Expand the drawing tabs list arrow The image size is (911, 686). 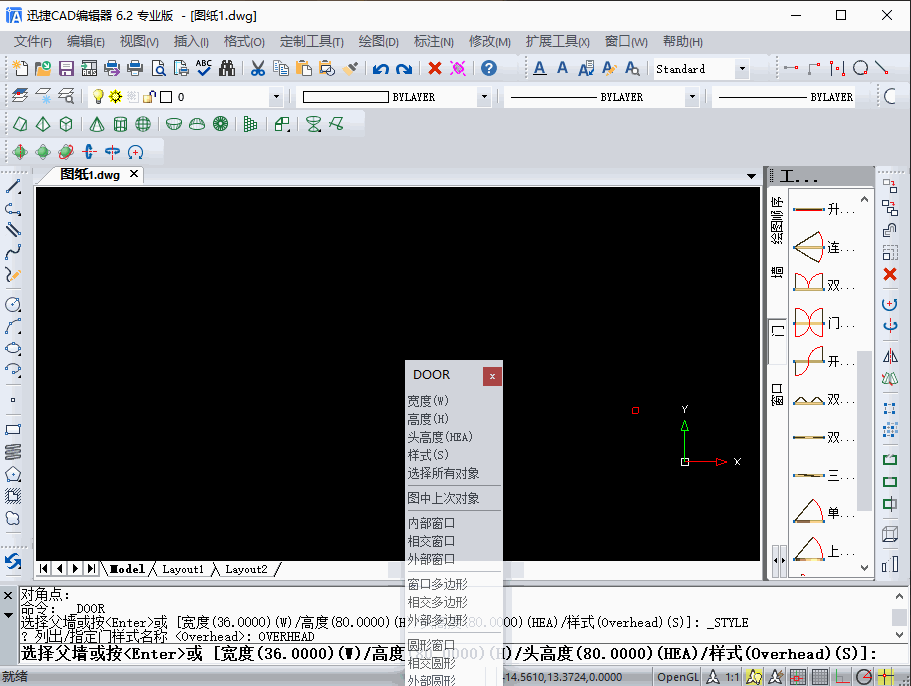[x=751, y=175]
